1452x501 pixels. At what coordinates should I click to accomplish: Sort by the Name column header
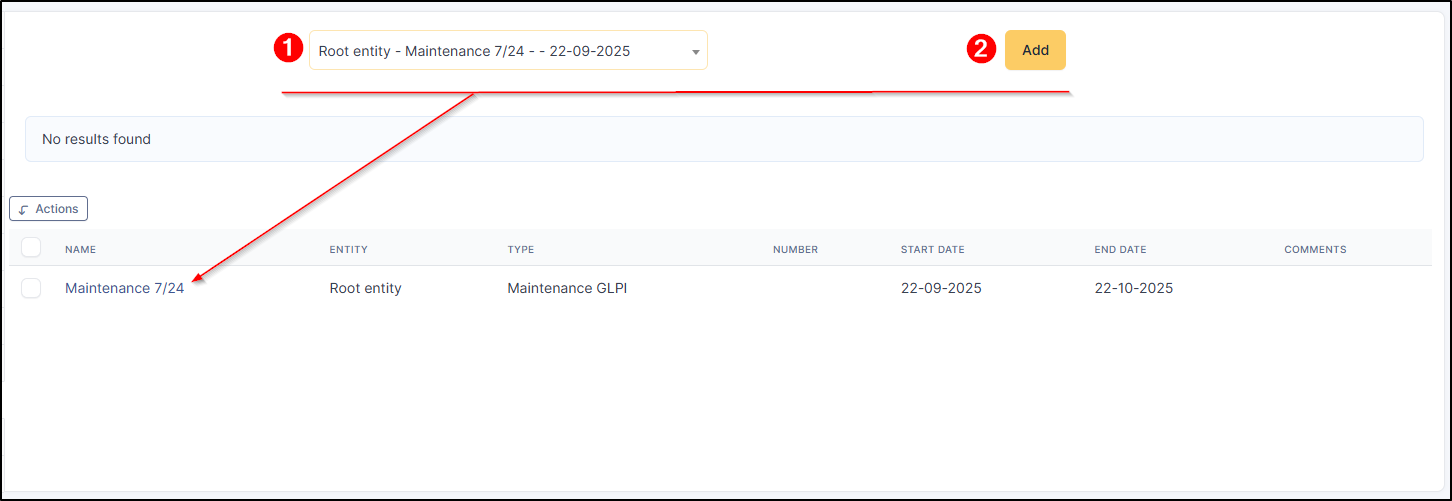click(80, 250)
